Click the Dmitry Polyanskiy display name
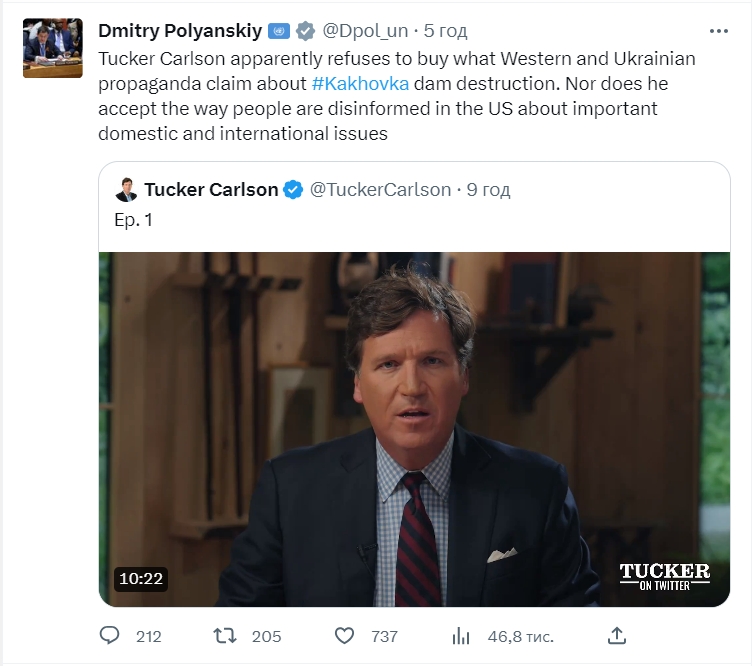The image size is (756, 666). tap(180, 31)
